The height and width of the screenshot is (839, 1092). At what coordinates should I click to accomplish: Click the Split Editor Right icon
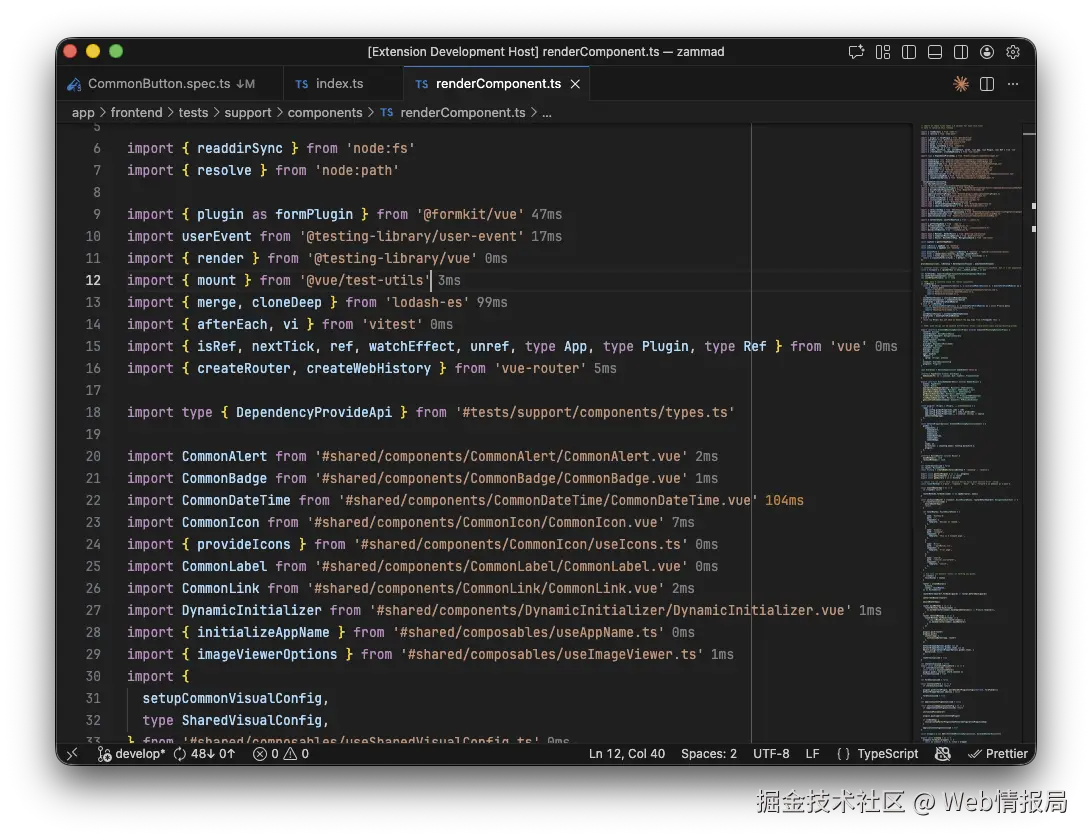pos(986,84)
